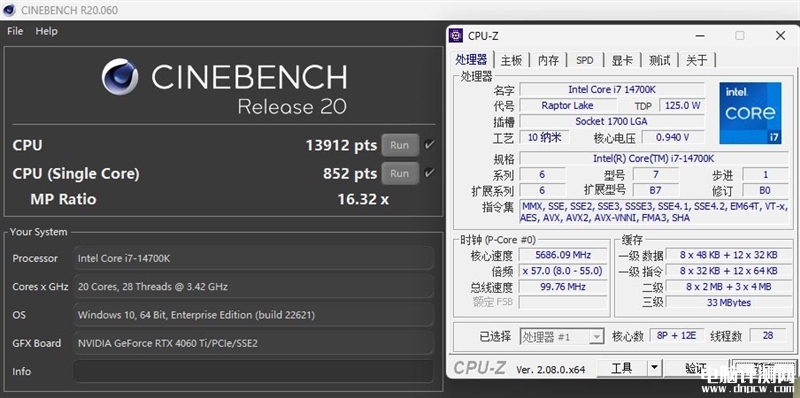Click the 一级 数据 cache value
The width and height of the screenshot is (800, 398).
tap(728, 255)
